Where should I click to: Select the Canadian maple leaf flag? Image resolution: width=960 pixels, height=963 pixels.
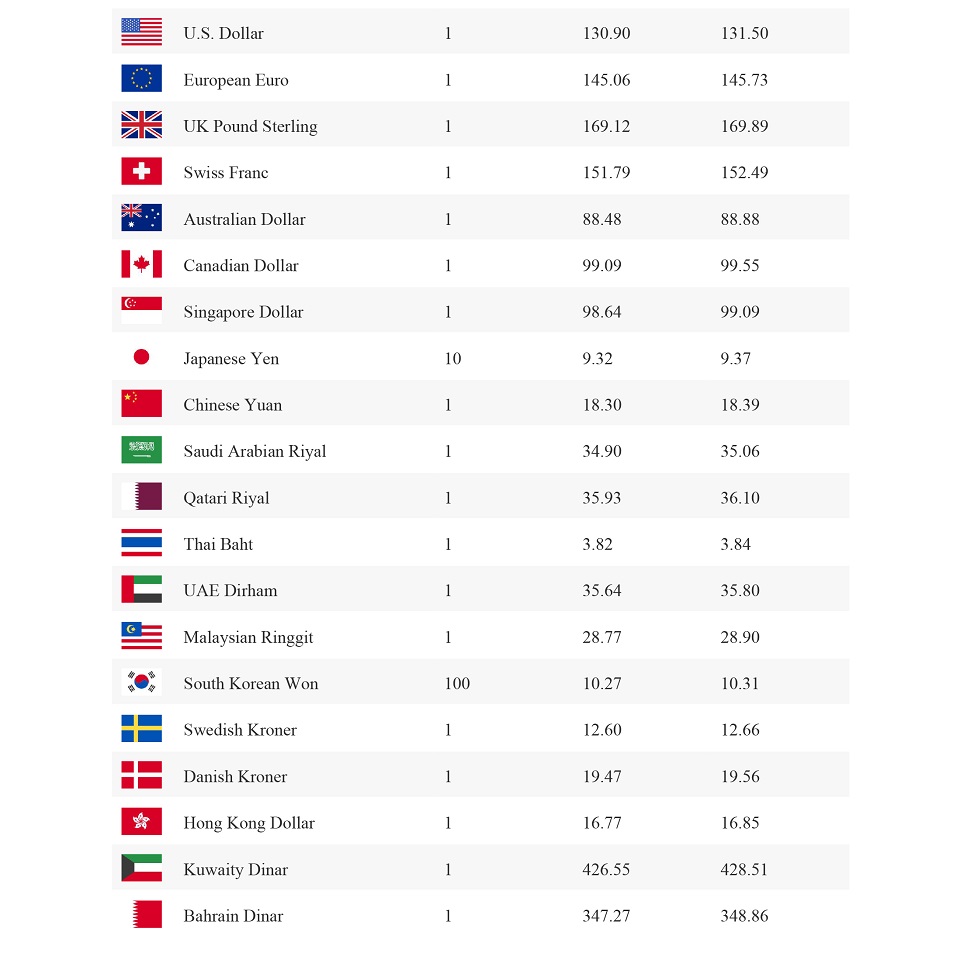click(141, 264)
